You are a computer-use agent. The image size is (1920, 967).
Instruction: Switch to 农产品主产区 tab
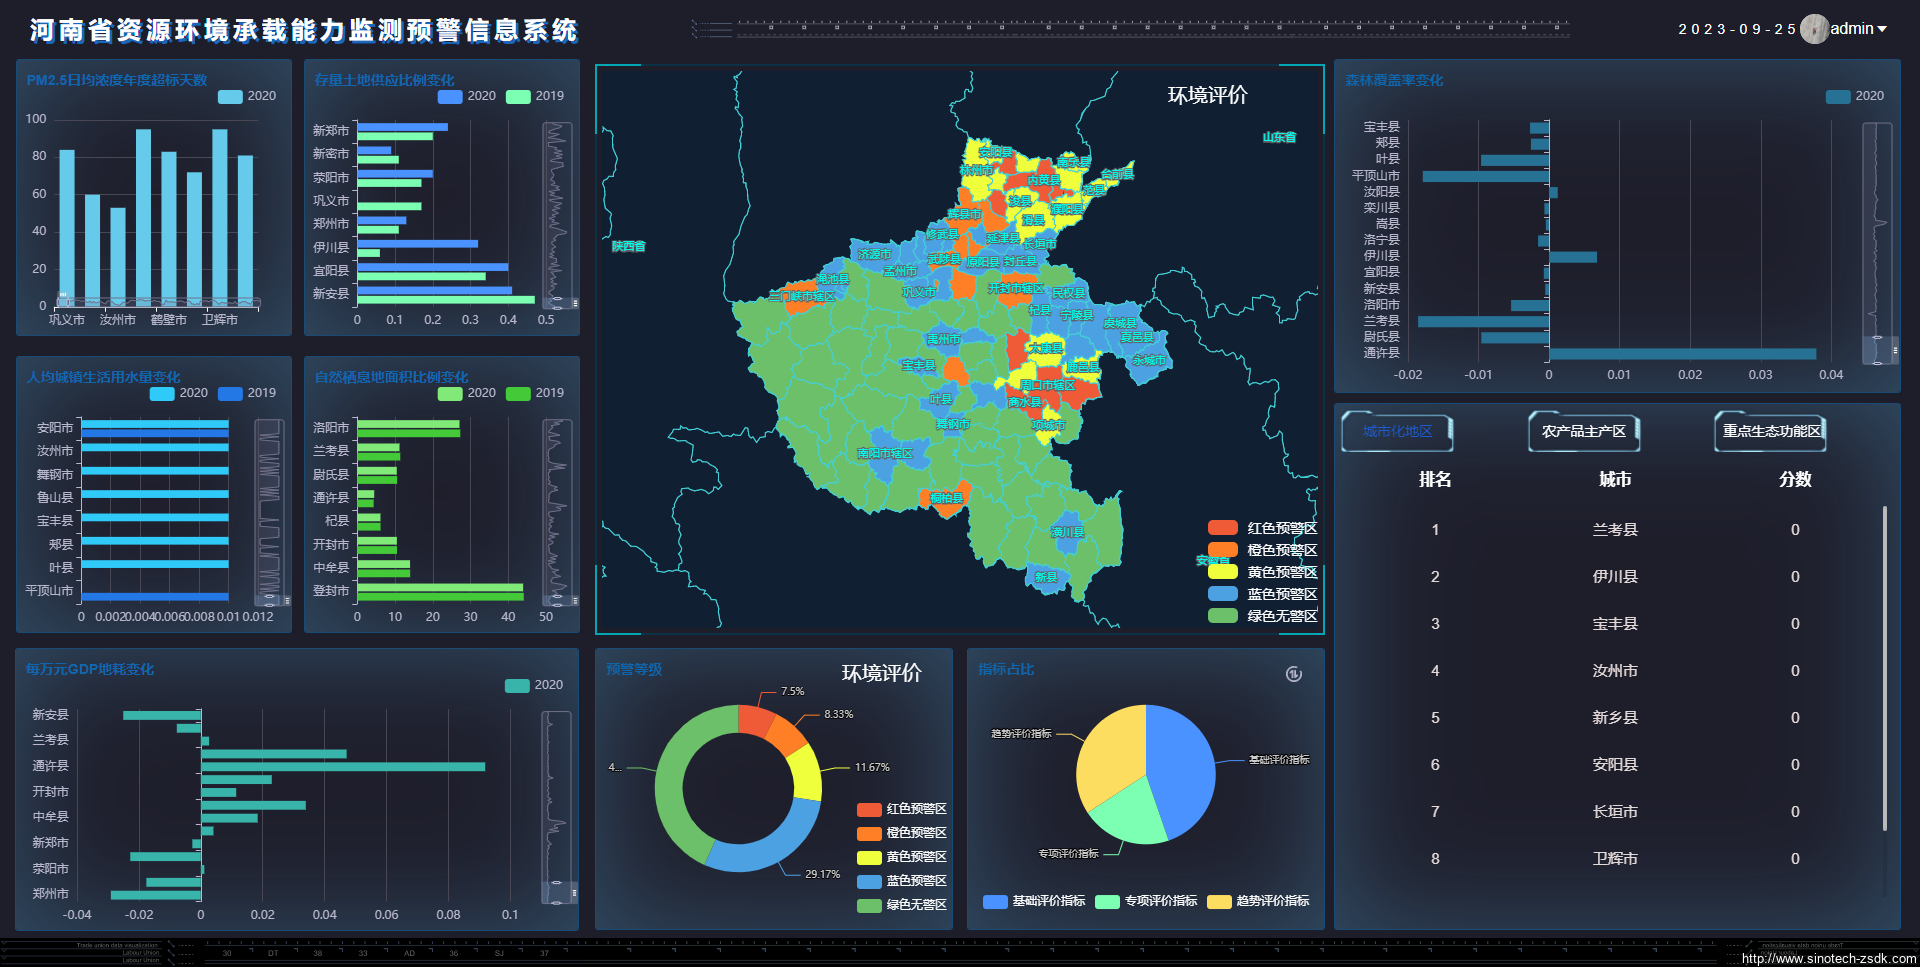coord(1583,431)
